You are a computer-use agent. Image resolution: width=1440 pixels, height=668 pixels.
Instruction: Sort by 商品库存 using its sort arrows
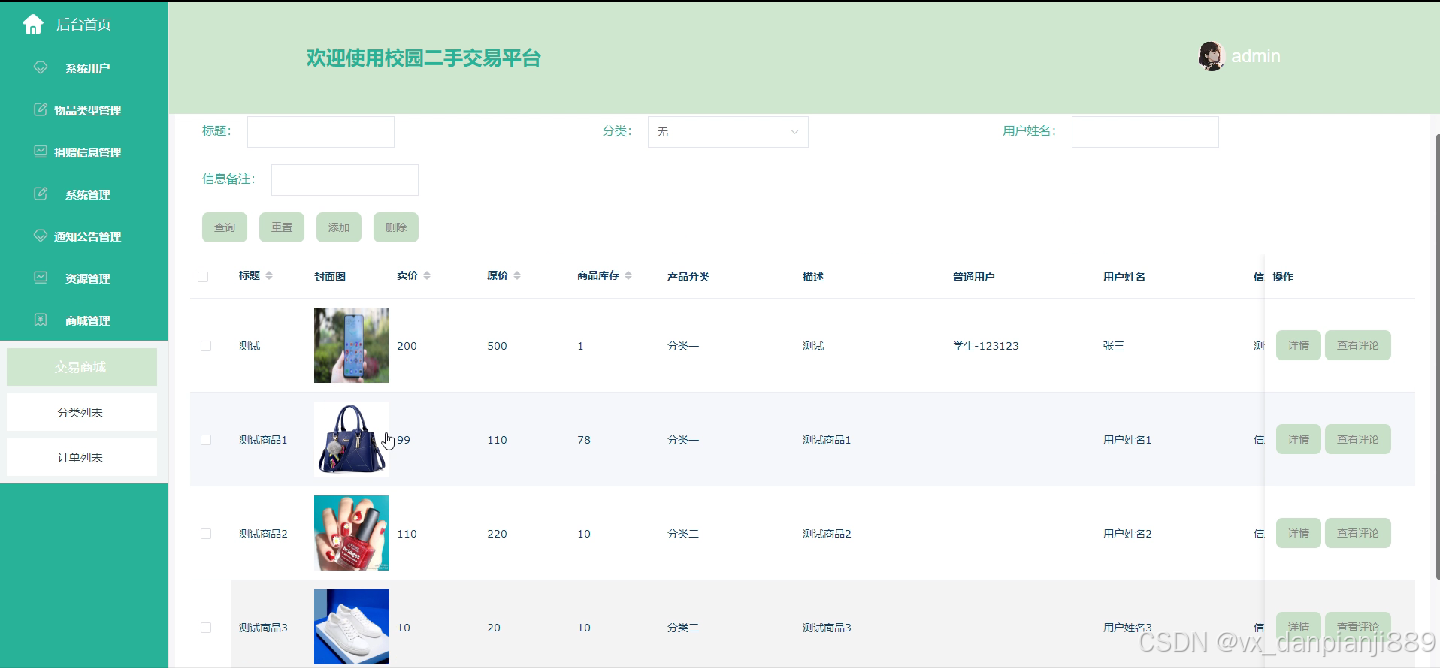(627, 276)
